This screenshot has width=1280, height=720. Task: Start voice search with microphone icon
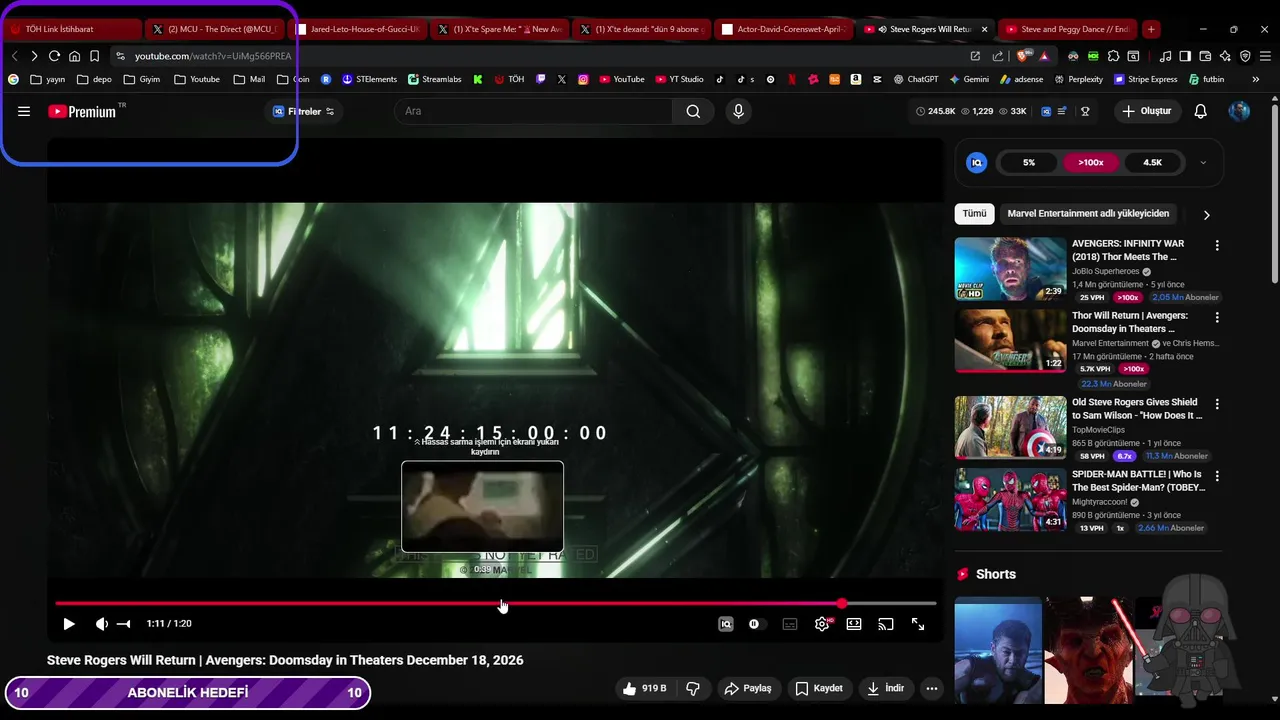(738, 111)
